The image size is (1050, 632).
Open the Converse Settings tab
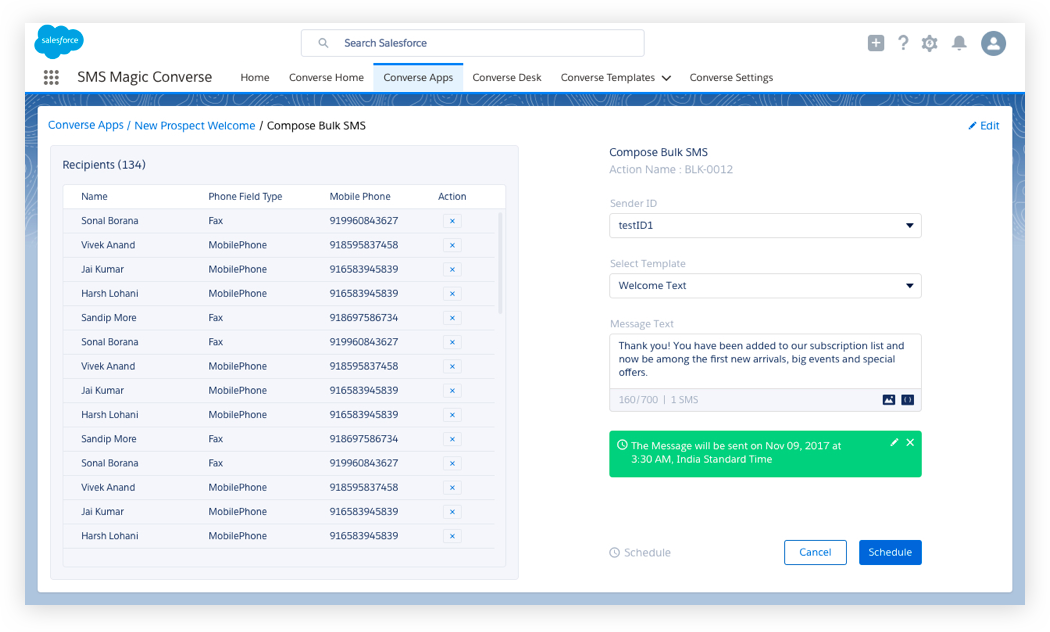(731, 78)
